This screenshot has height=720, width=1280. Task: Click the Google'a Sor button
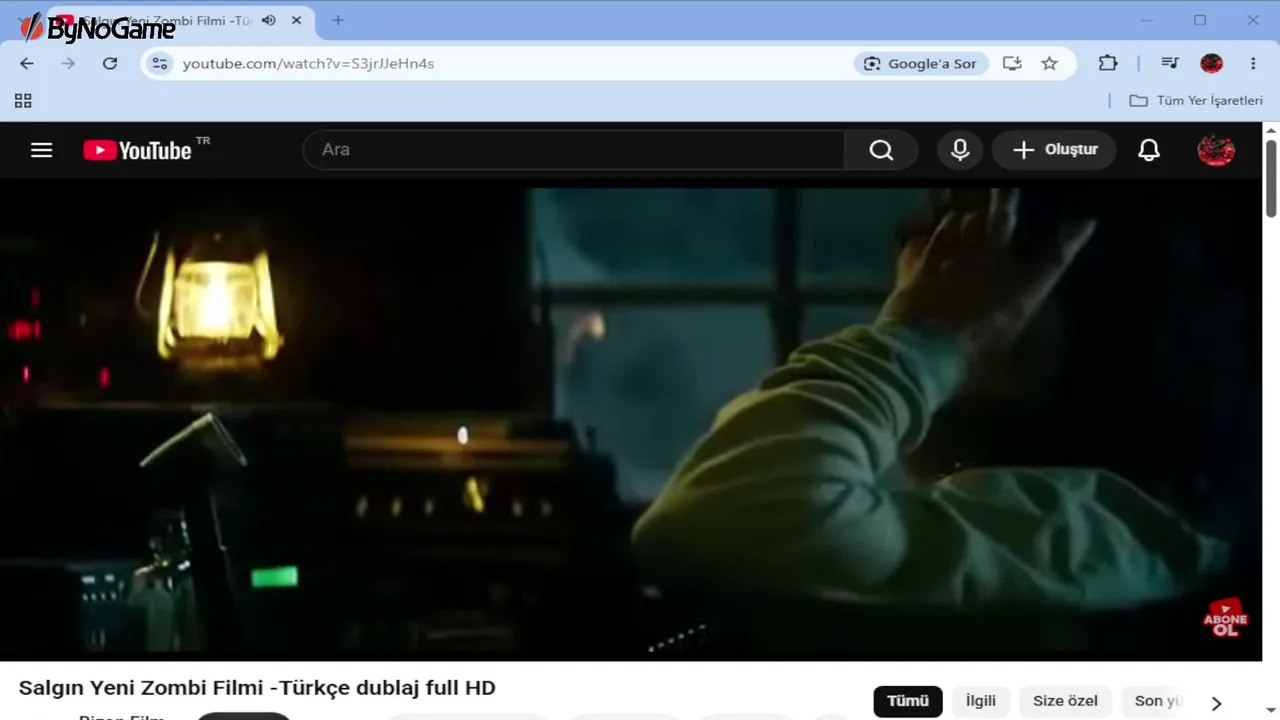921,63
